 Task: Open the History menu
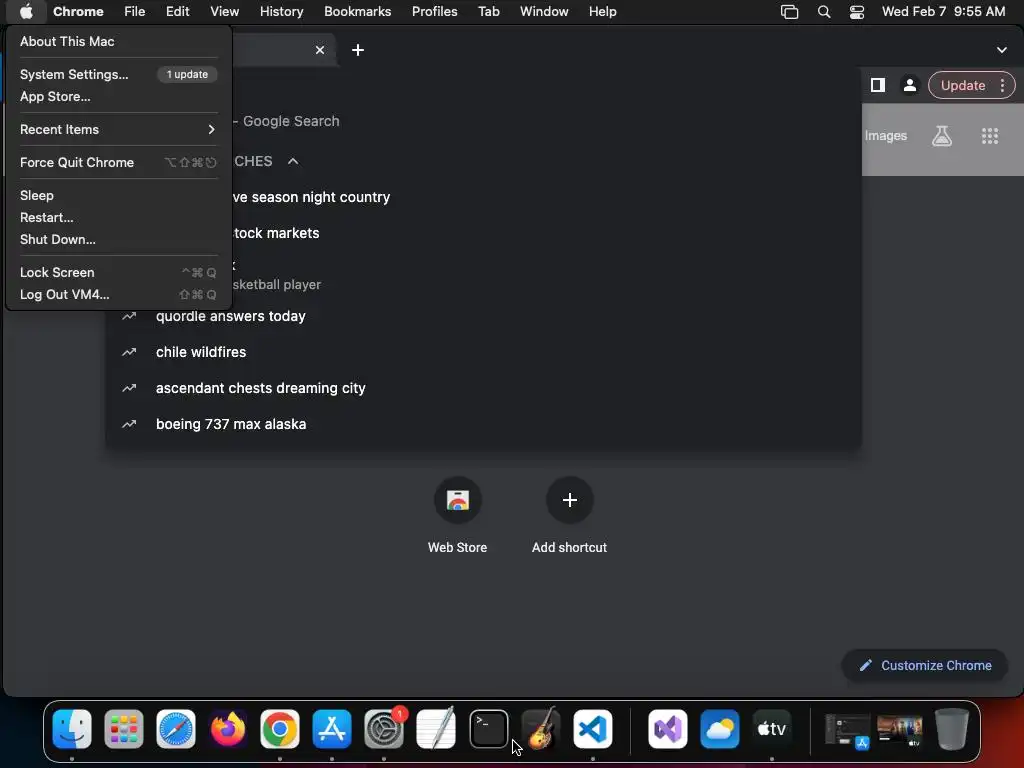(x=281, y=12)
